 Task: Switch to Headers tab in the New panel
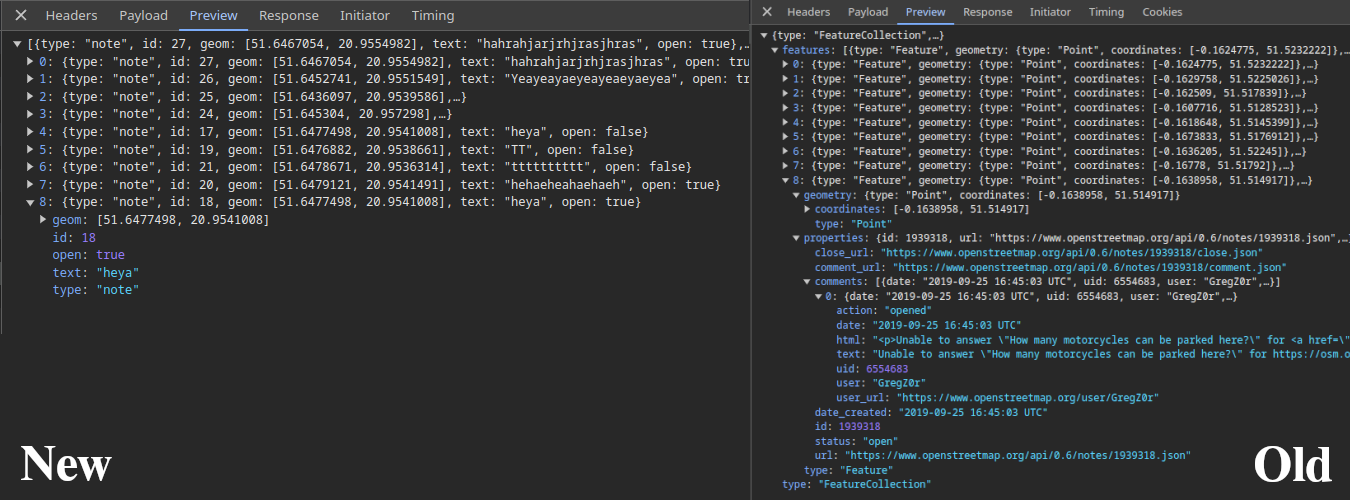tap(71, 16)
